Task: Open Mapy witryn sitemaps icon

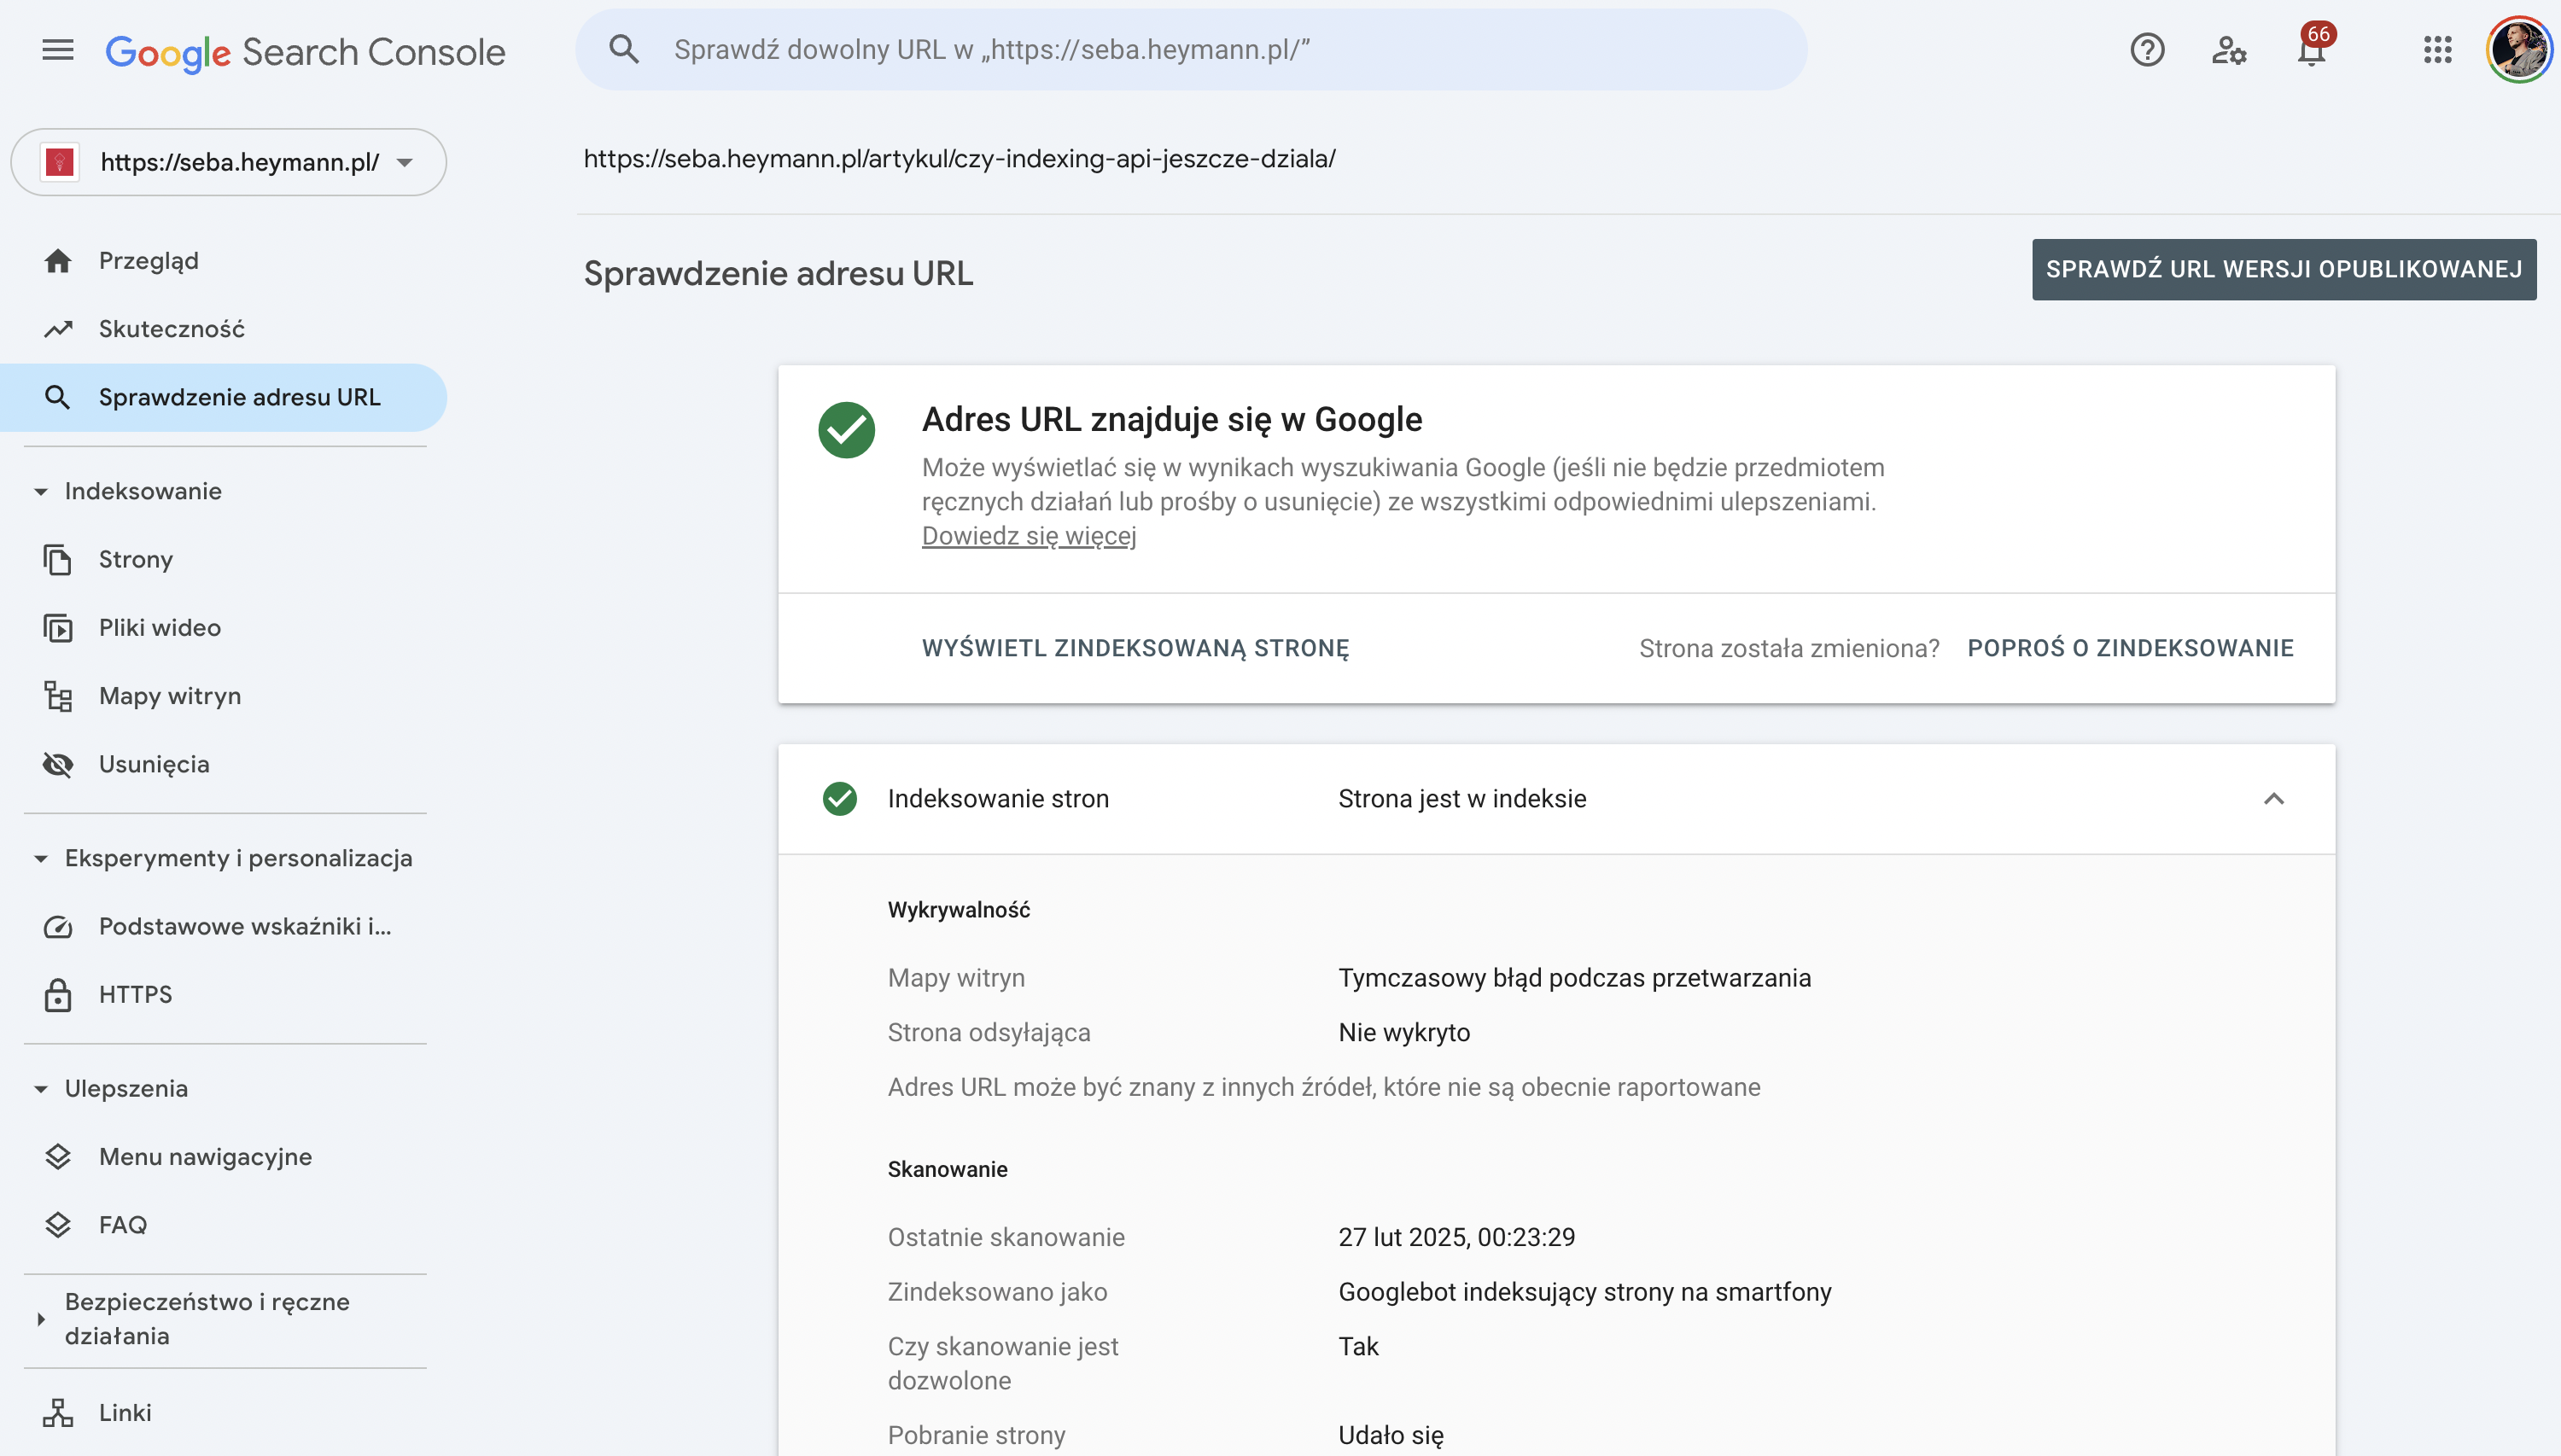Action: 58,696
